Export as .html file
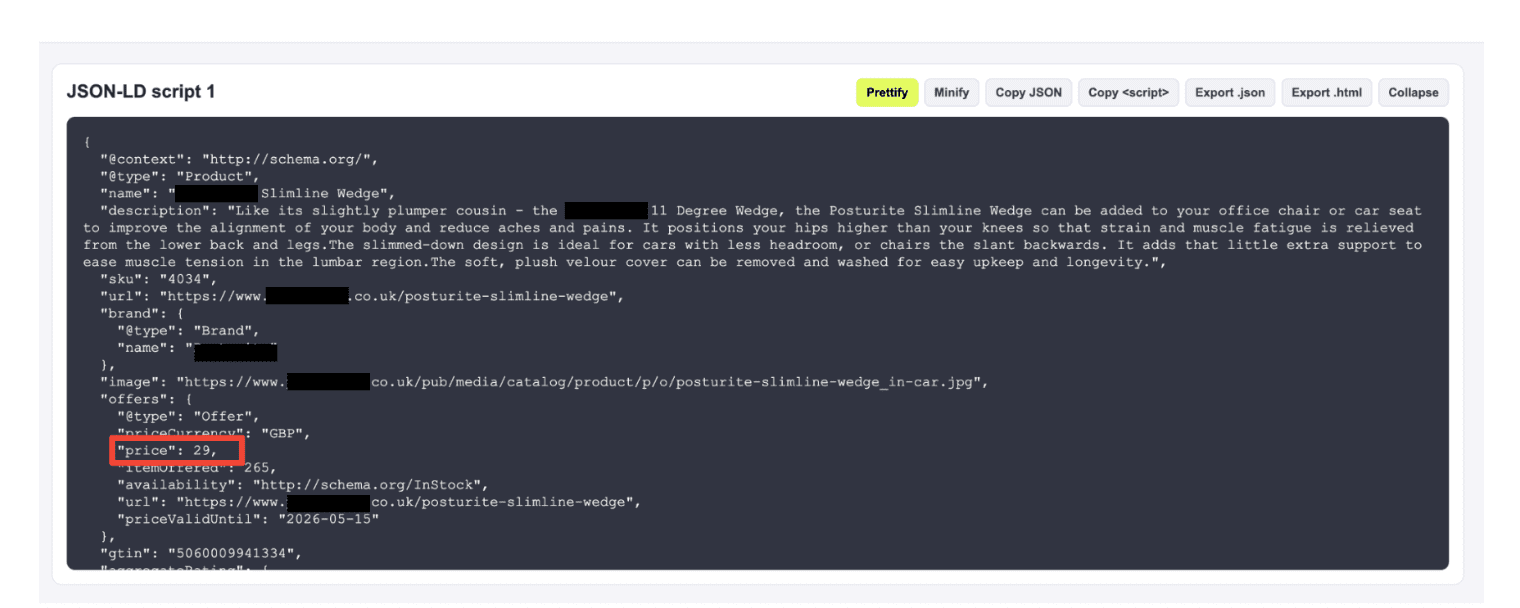This screenshot has height=608, width=1520. pos(1326,93)
